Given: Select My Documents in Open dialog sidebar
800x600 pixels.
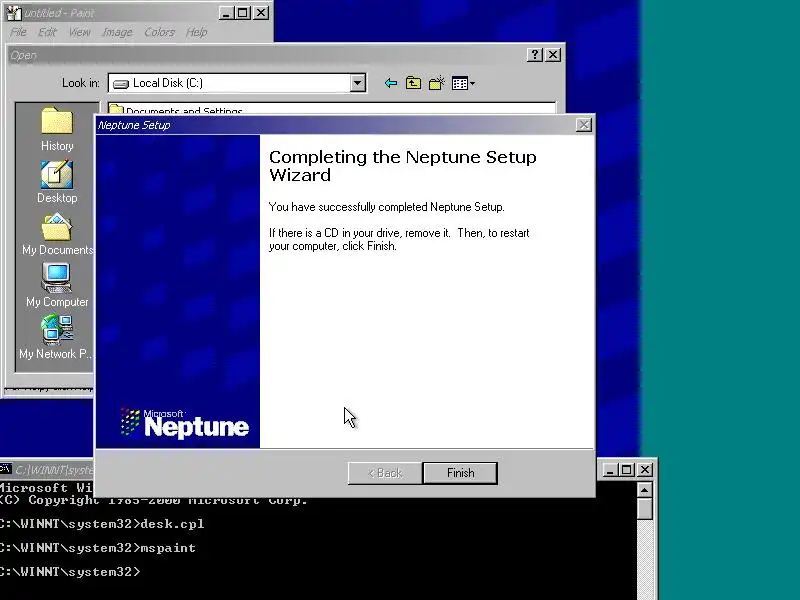Looking at the screenshot, I should click(x=57, y=235).
